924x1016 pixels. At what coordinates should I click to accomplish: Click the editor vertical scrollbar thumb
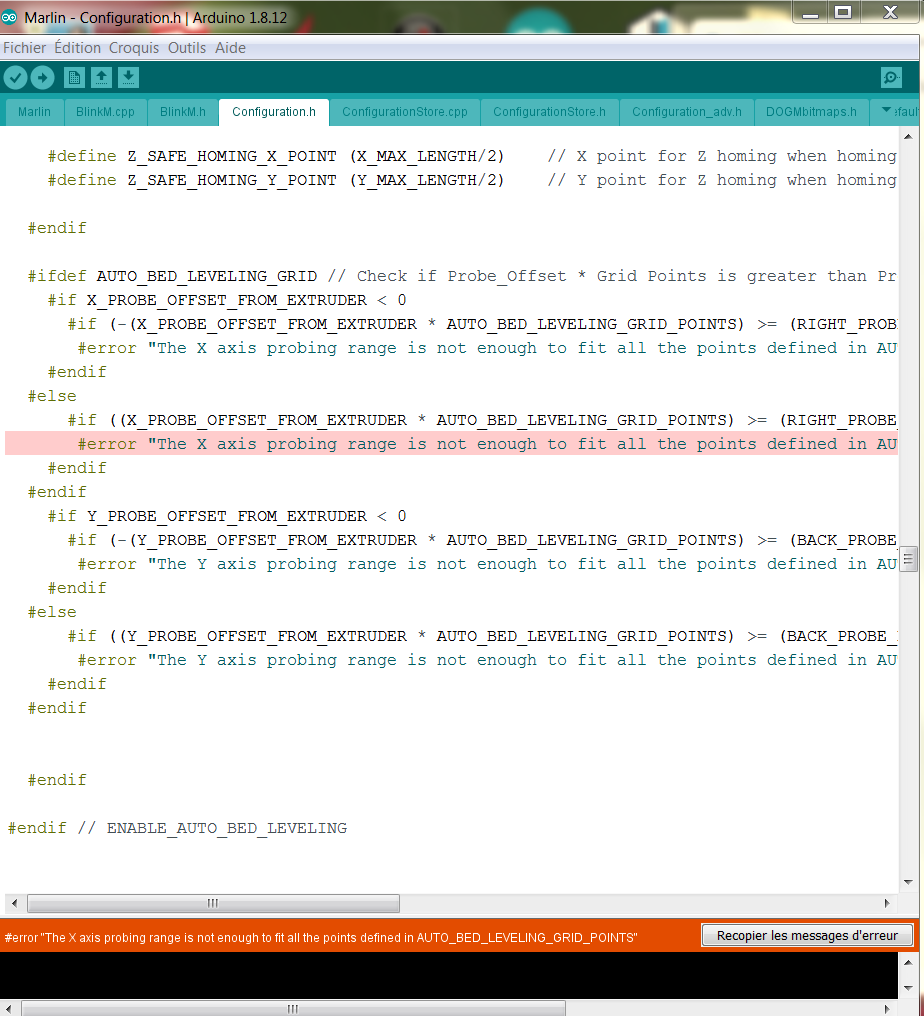(908, 559)
